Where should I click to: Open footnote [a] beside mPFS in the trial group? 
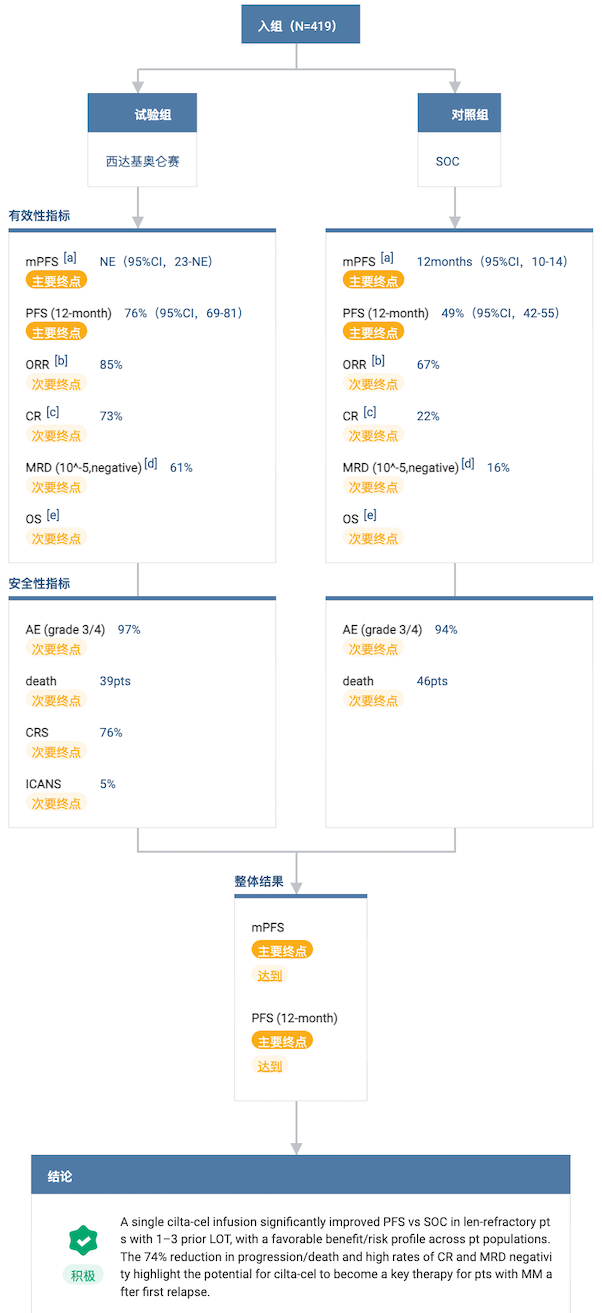(x=70, y=258)
